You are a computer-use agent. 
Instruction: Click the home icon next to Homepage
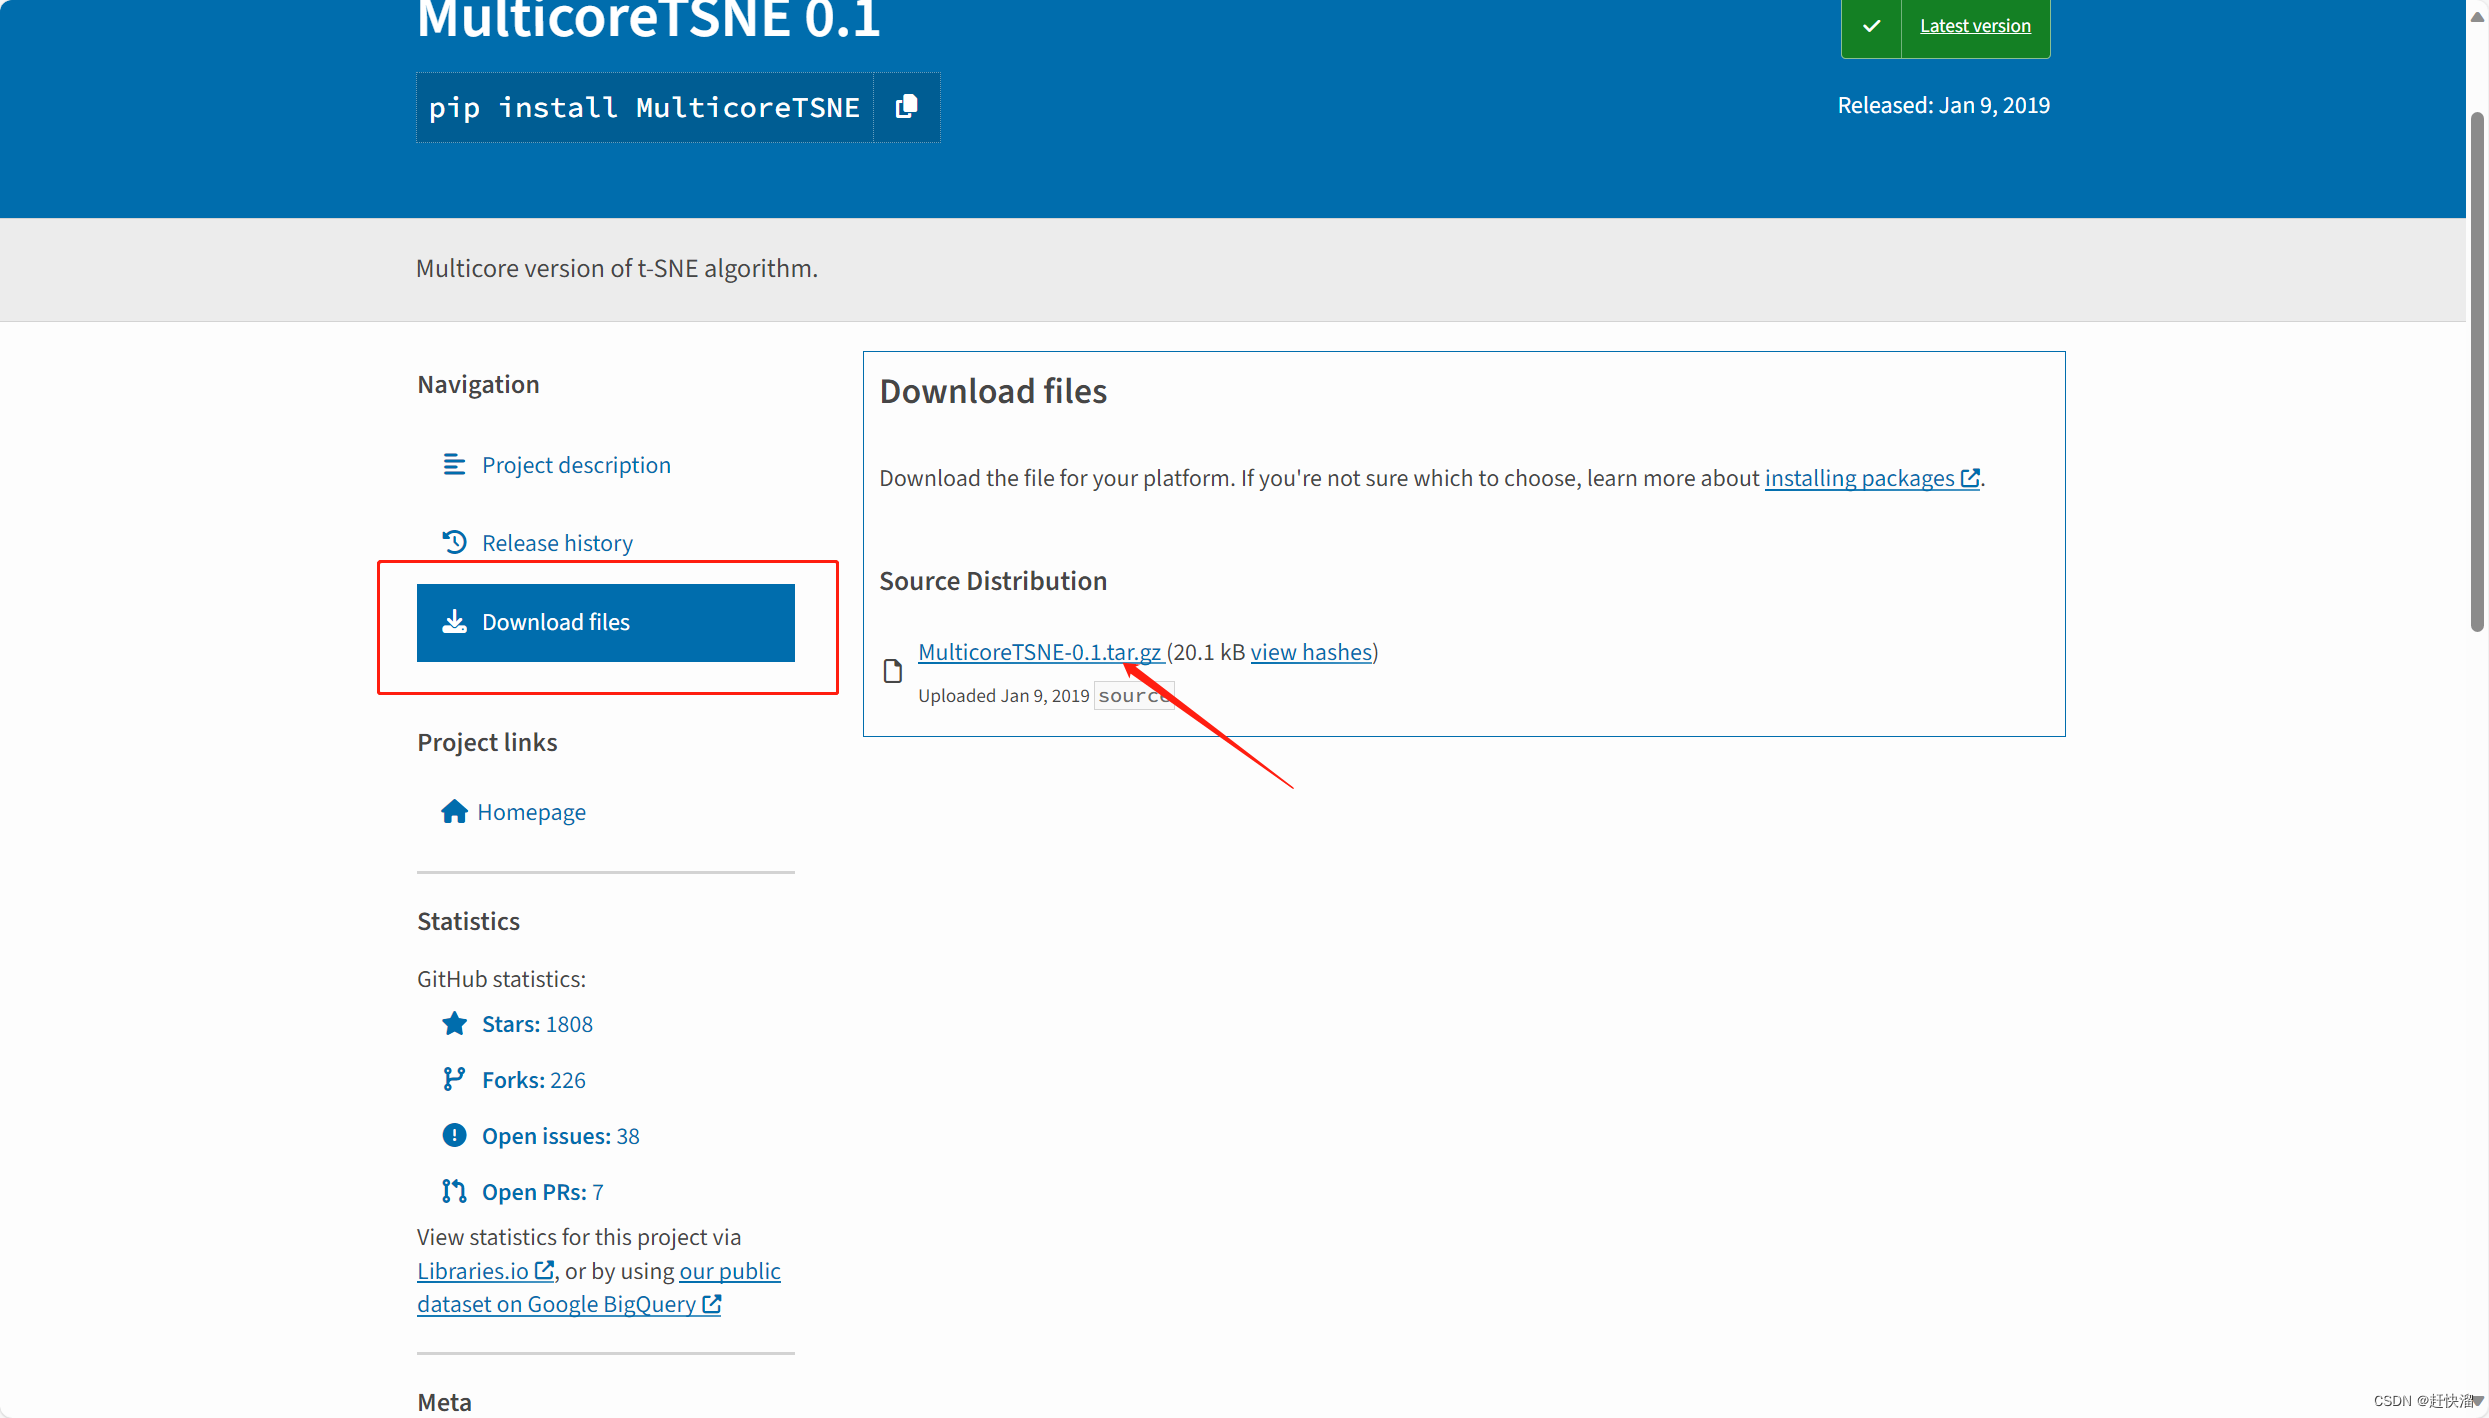455,811
